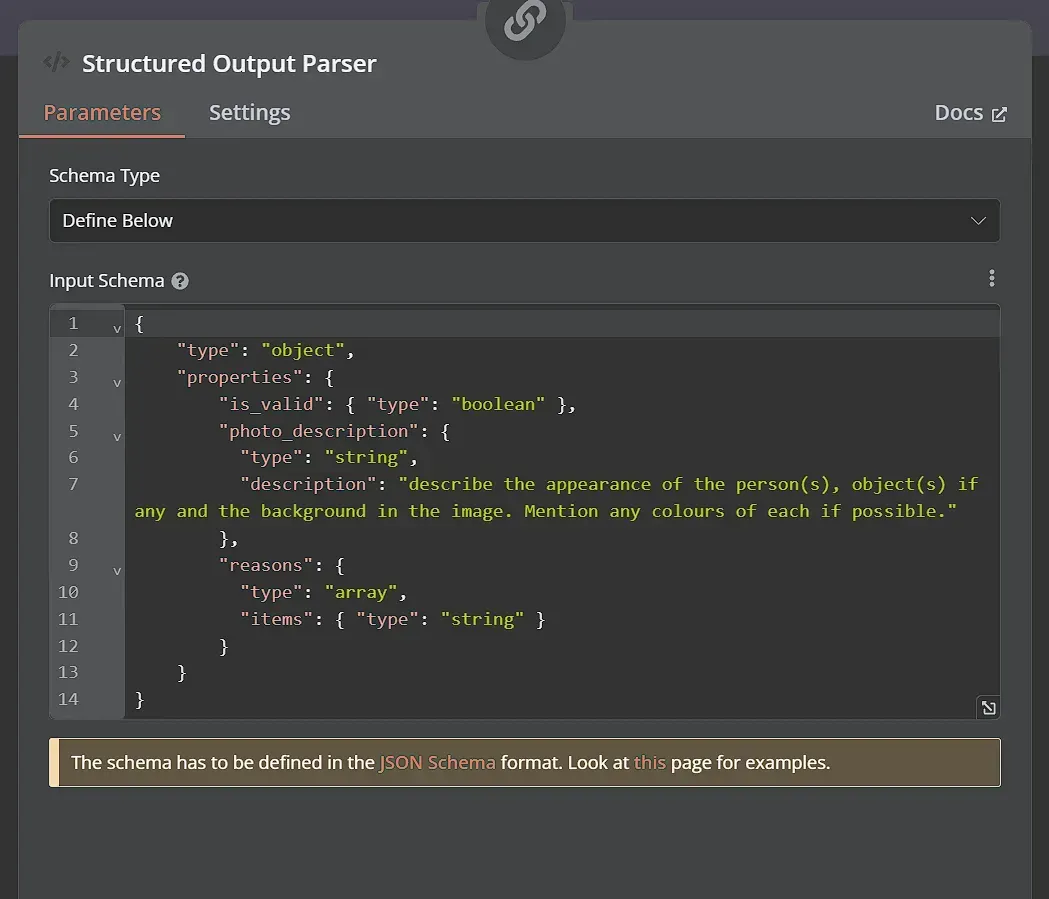Open the Docs external link
1049x899 pixels.
coord(970,113)
